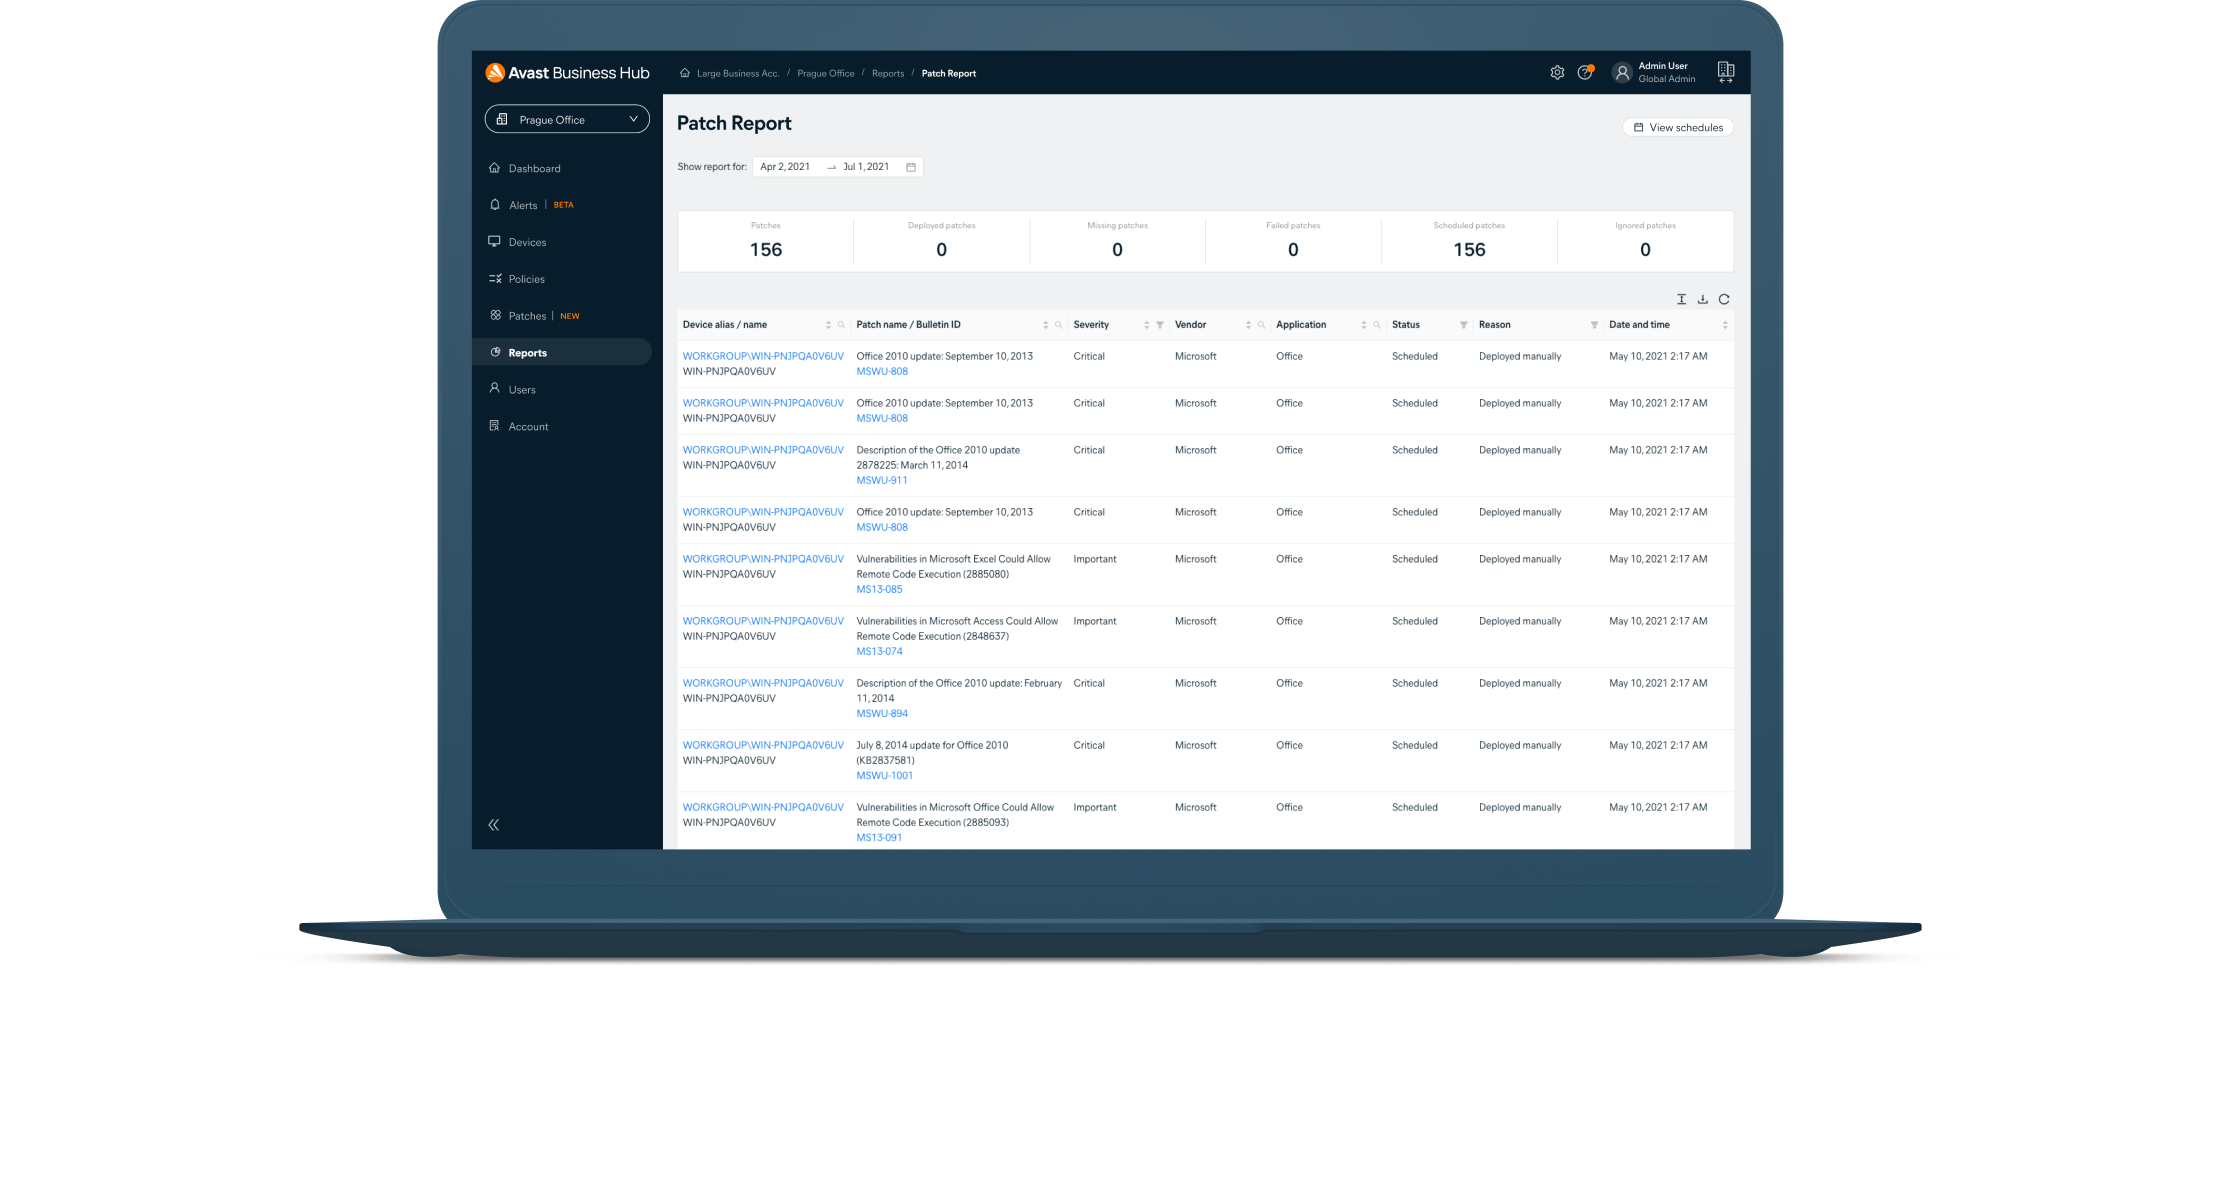Click the refresh icon to reload patch data
Screen dimensions: 2220x1200
point(1724,299)
